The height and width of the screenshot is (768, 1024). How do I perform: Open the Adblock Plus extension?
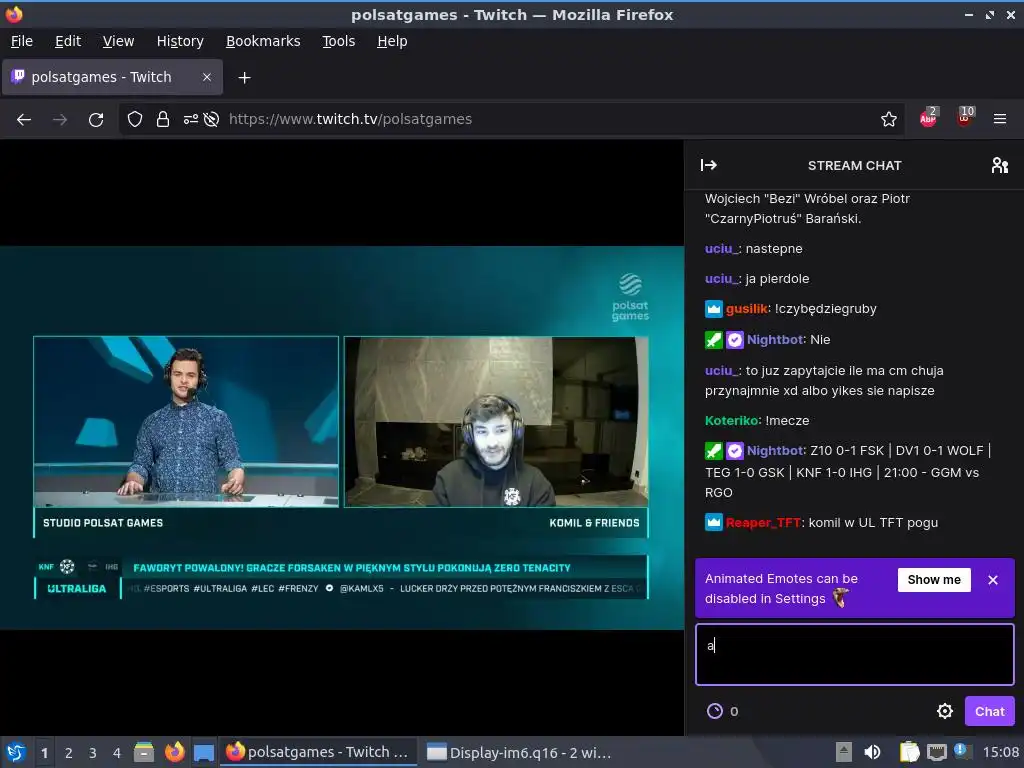[x=928, y=118]
